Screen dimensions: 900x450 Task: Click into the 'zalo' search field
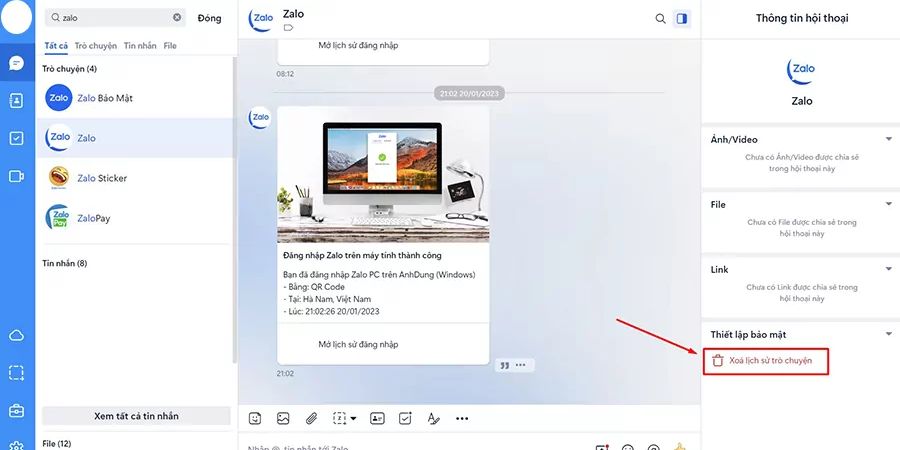pyautogui.click(x=115, y=18)
